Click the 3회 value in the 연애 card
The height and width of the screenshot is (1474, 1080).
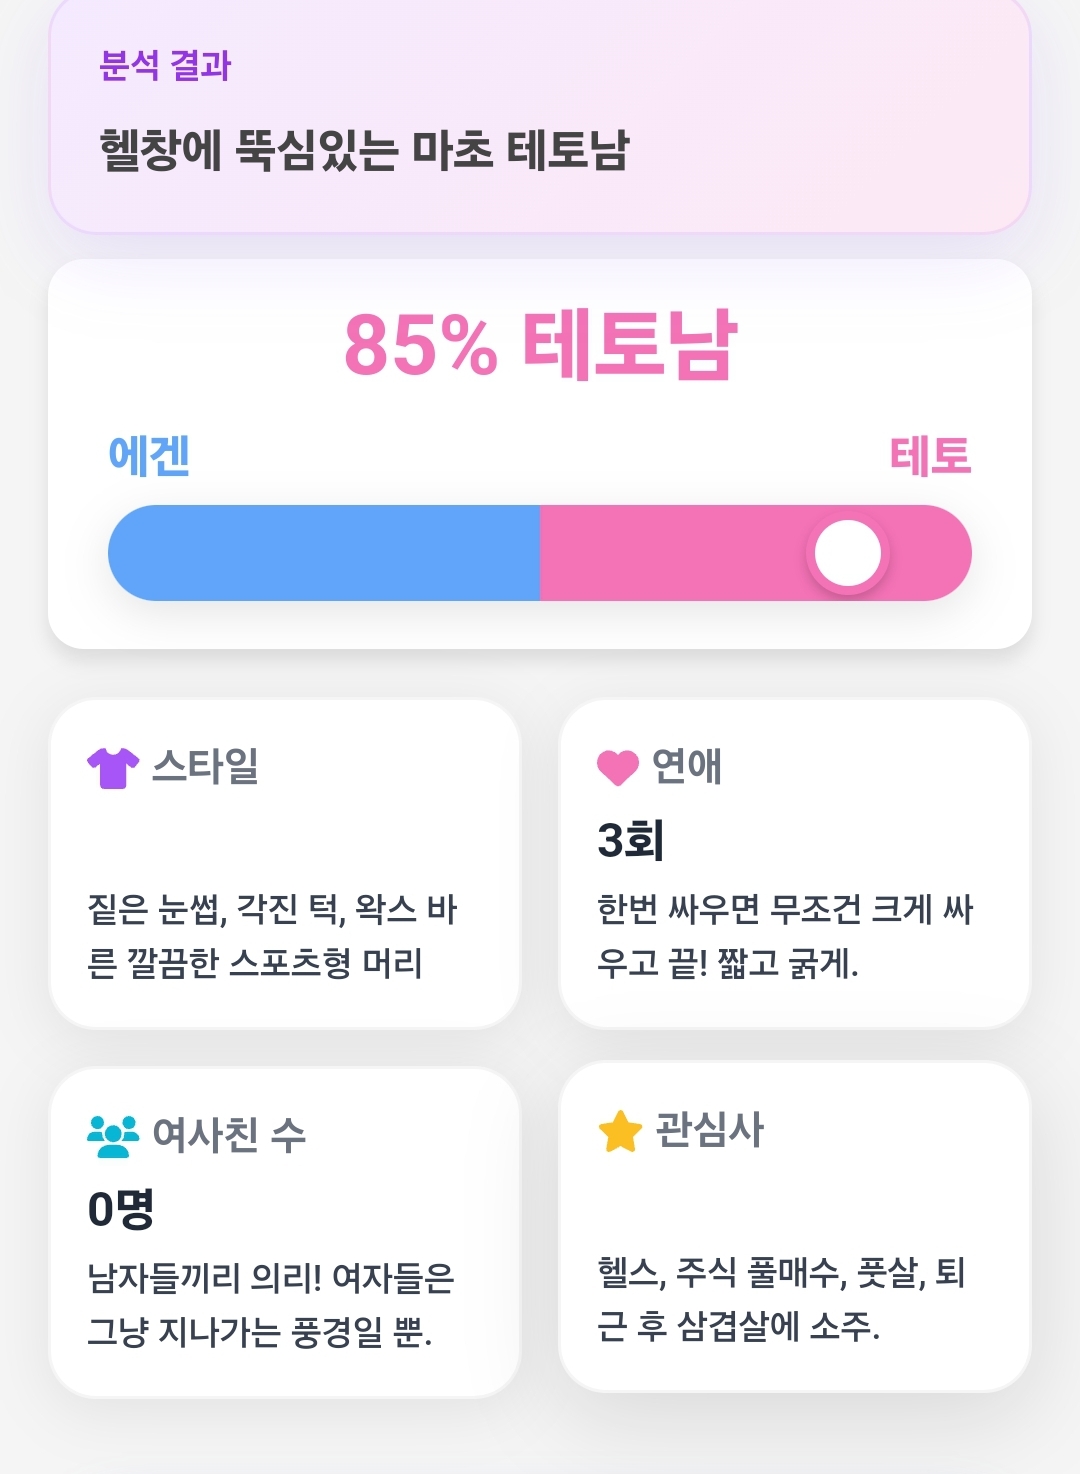631,840
